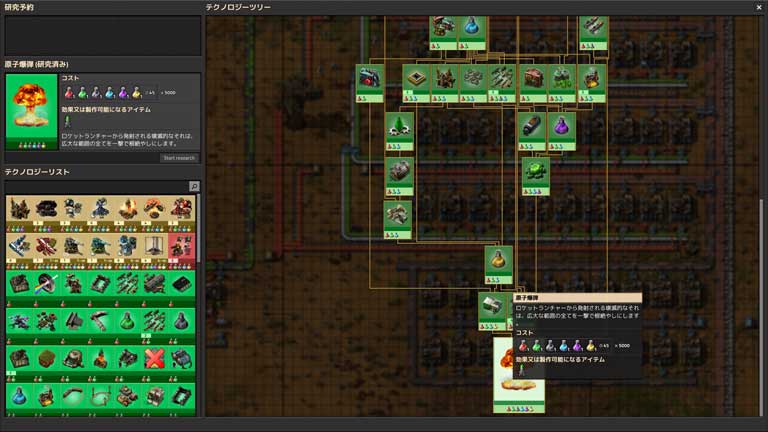
Task: Open the red chest node in tree
Action: tap(533, 83)
